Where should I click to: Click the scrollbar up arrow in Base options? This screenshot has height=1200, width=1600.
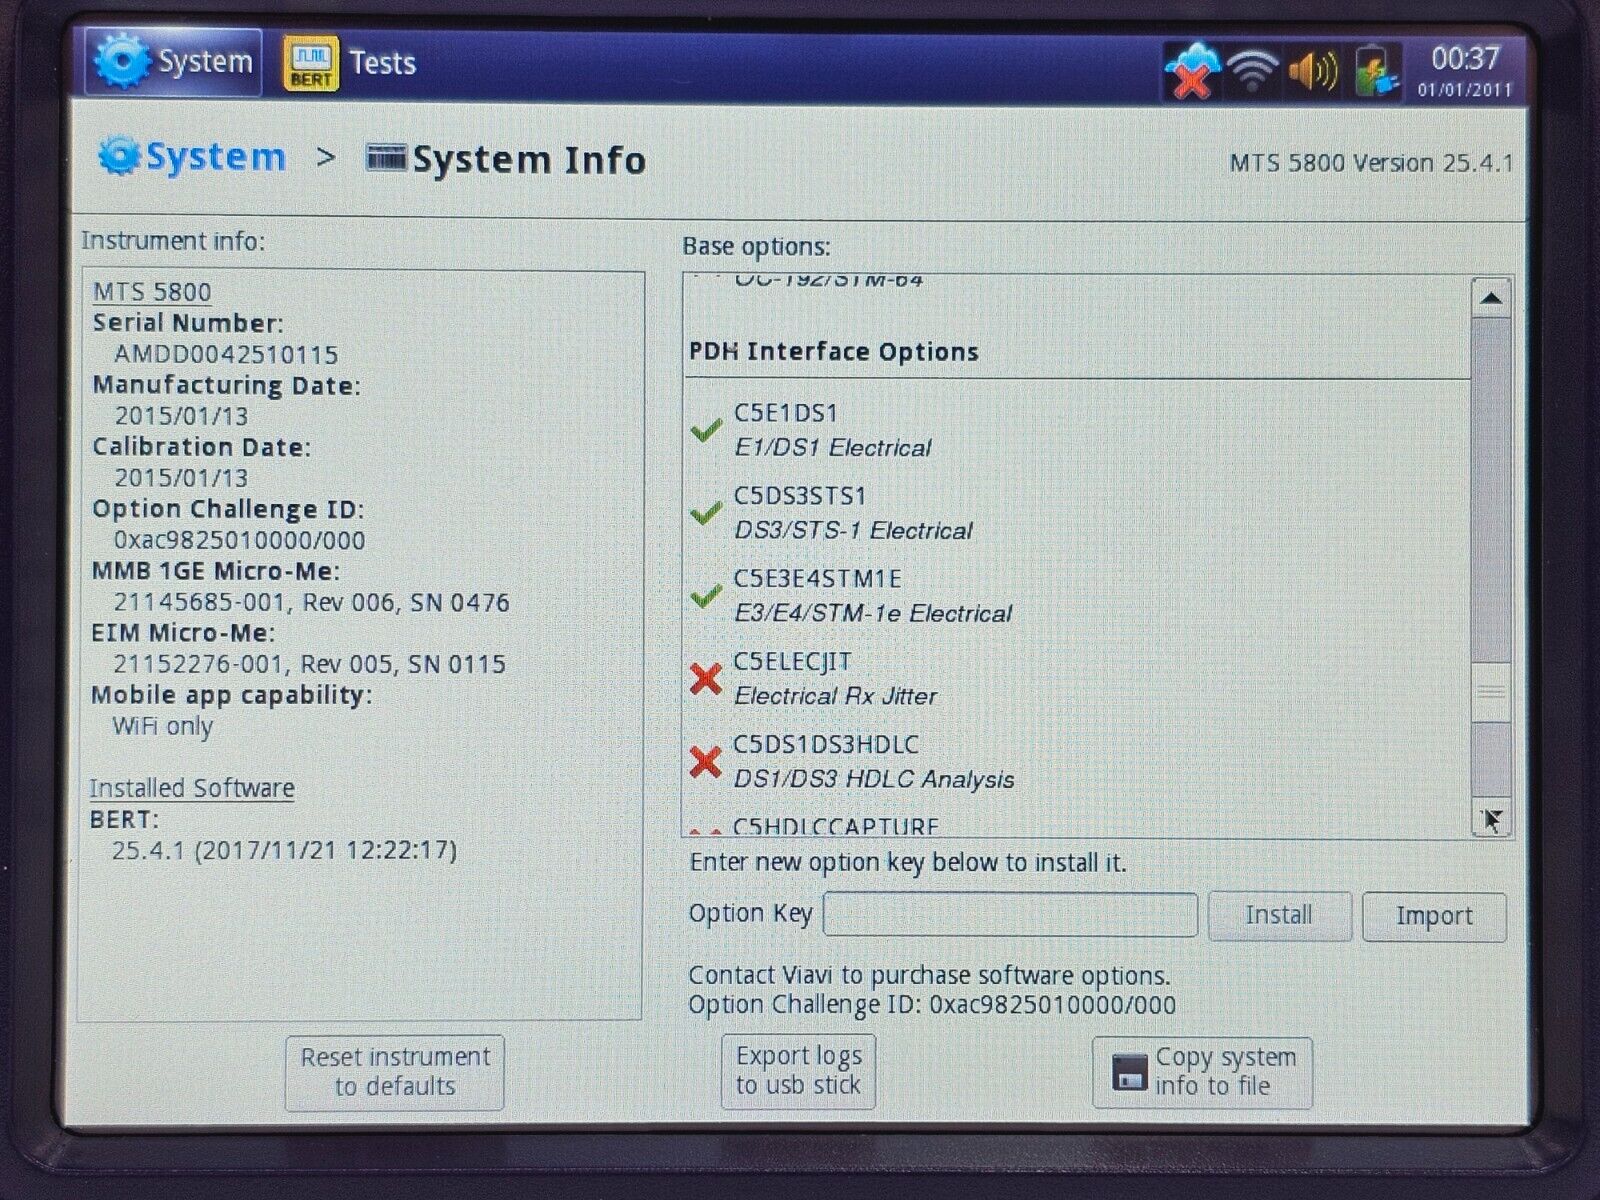coord(1490,299)
